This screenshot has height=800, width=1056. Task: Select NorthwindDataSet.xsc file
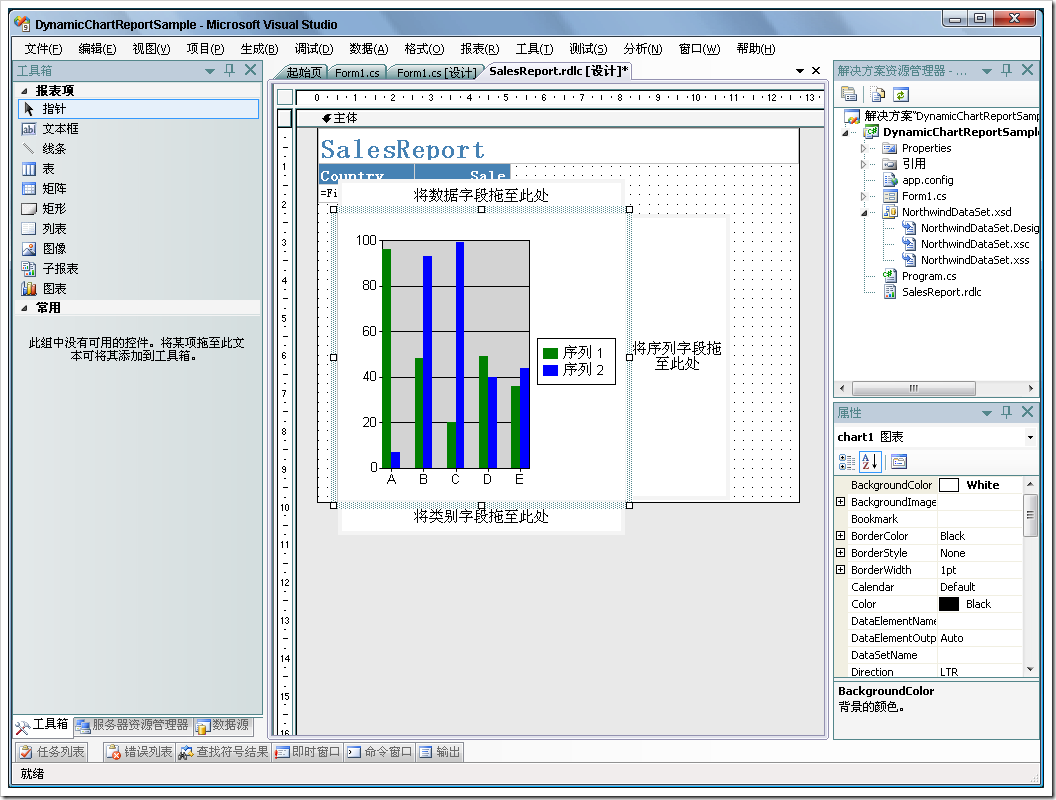[975, 244]
